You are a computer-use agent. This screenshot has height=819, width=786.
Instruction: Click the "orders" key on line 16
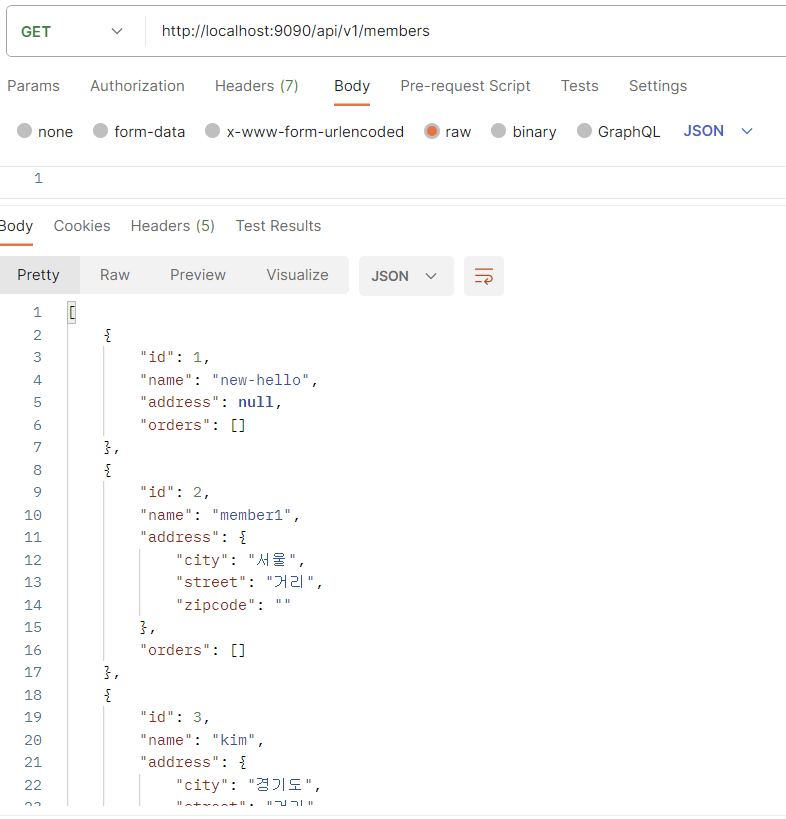pos(175,650)
